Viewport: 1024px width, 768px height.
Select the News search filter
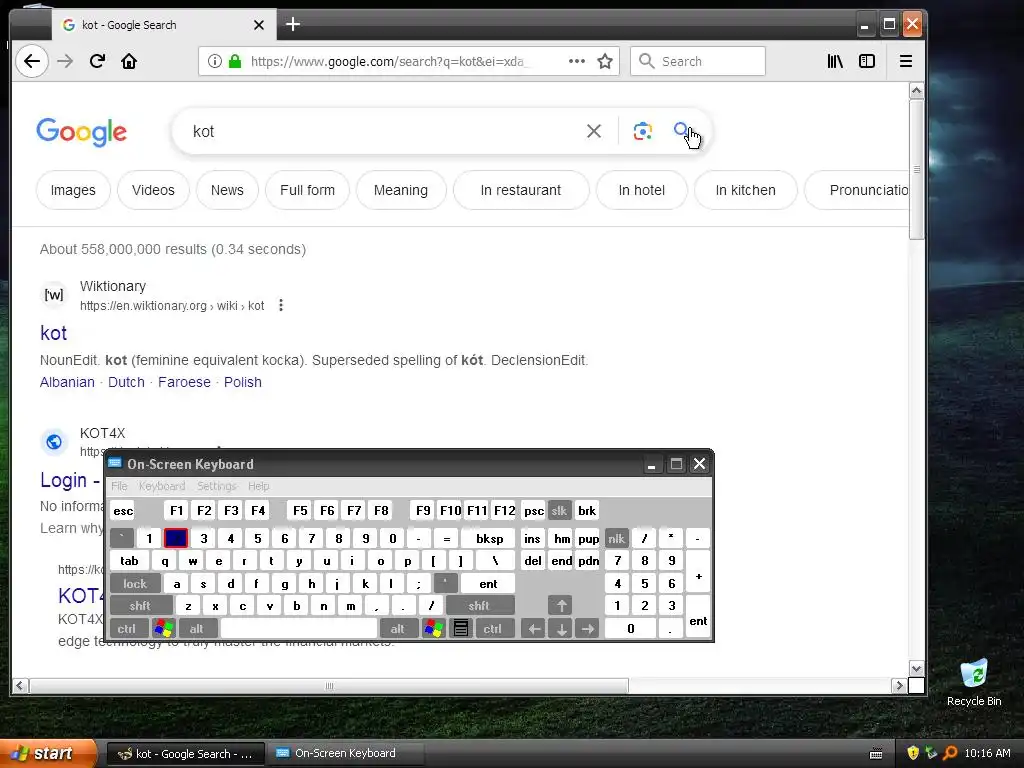(x=227, y=190)
